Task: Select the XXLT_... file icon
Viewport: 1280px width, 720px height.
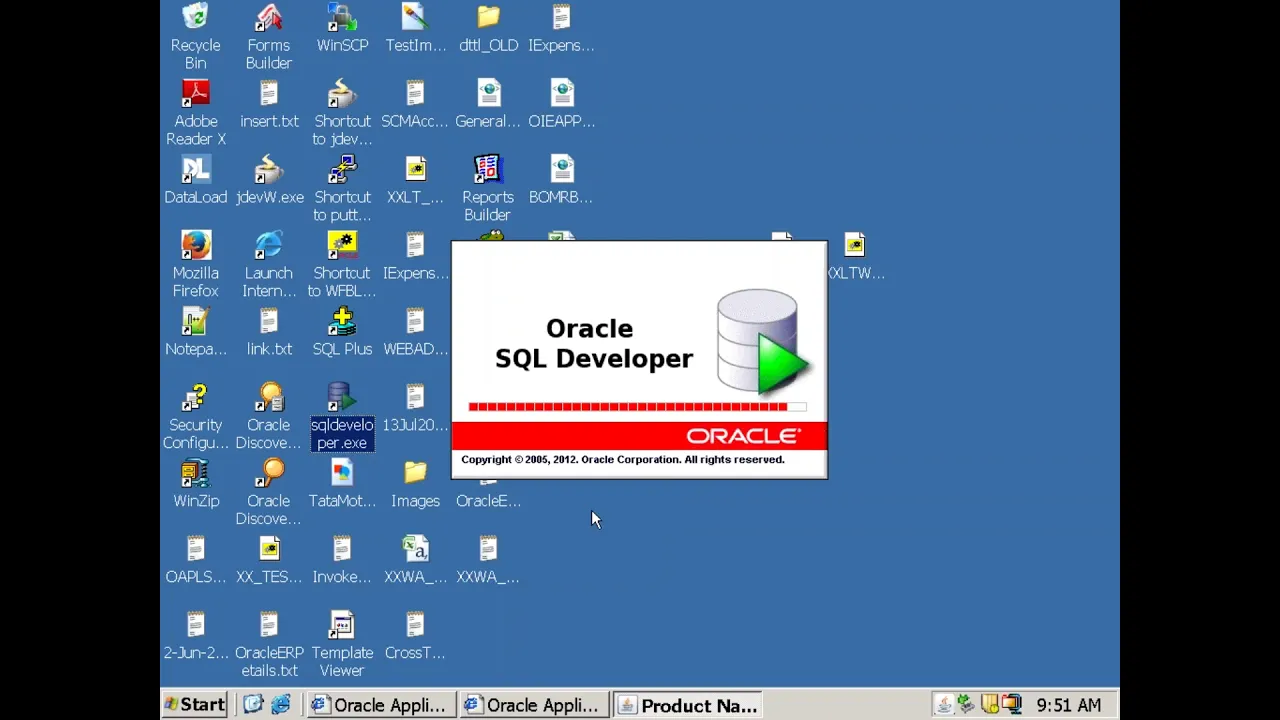Action: 415,180
